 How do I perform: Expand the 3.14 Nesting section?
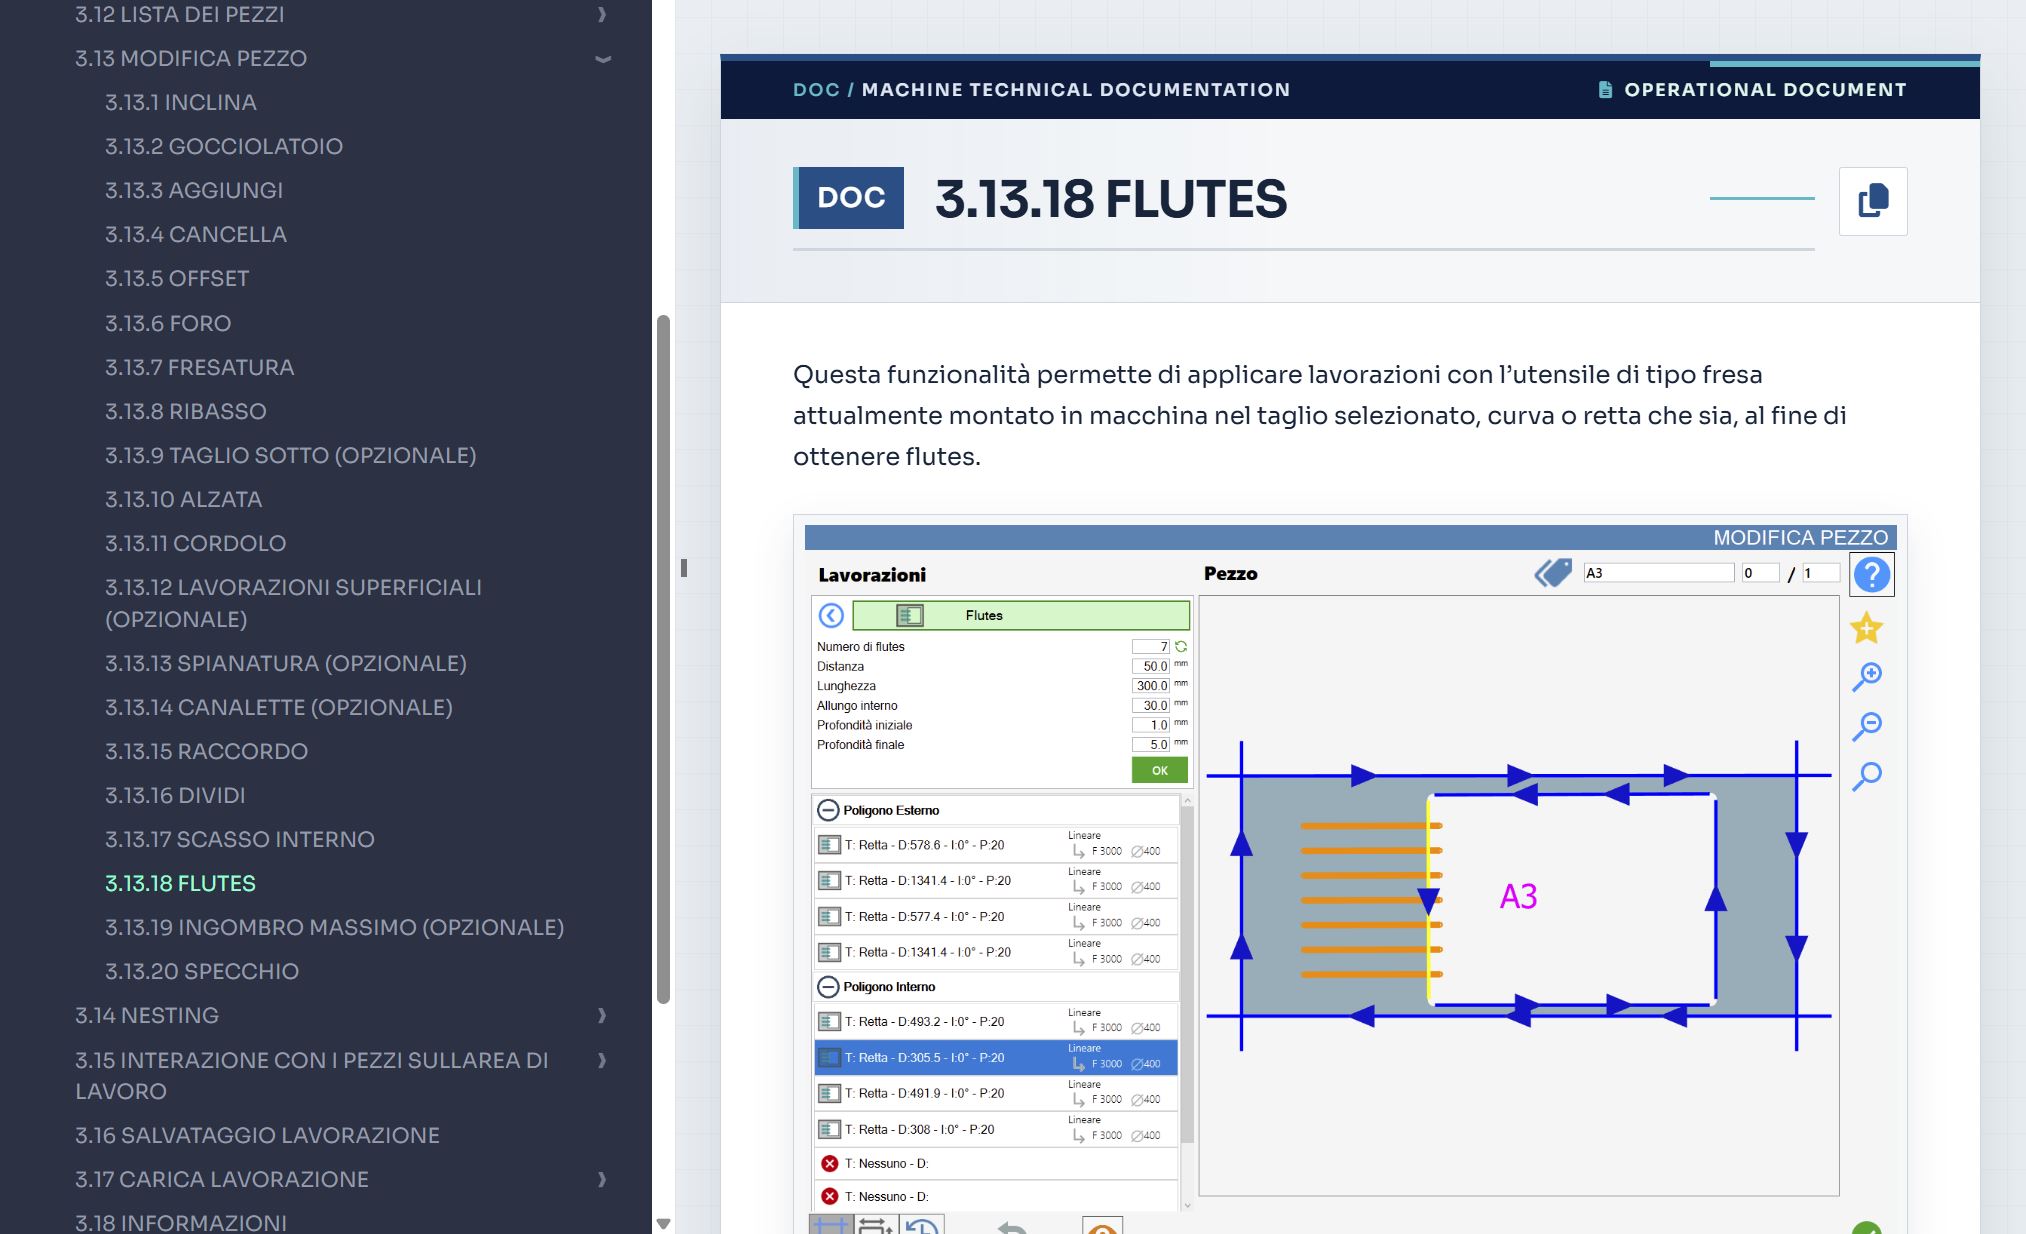coord(602,1015)
